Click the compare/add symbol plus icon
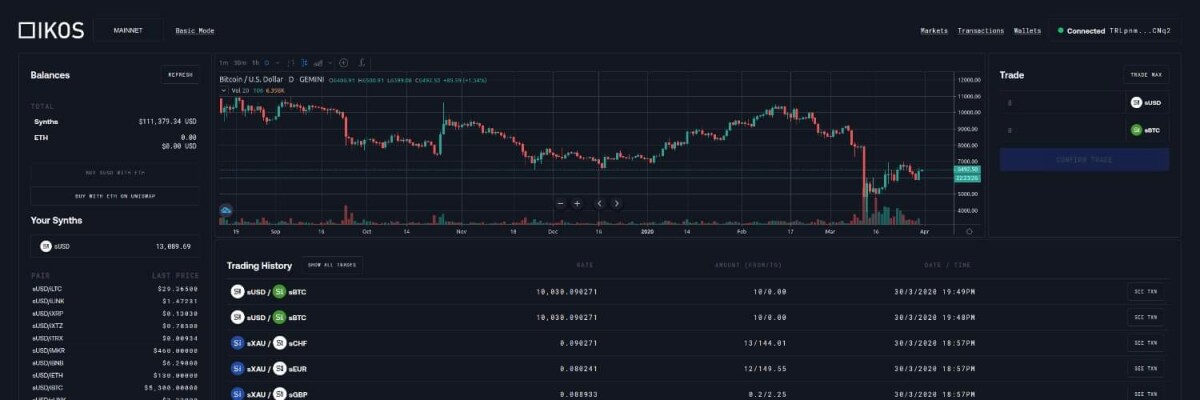 343,62
